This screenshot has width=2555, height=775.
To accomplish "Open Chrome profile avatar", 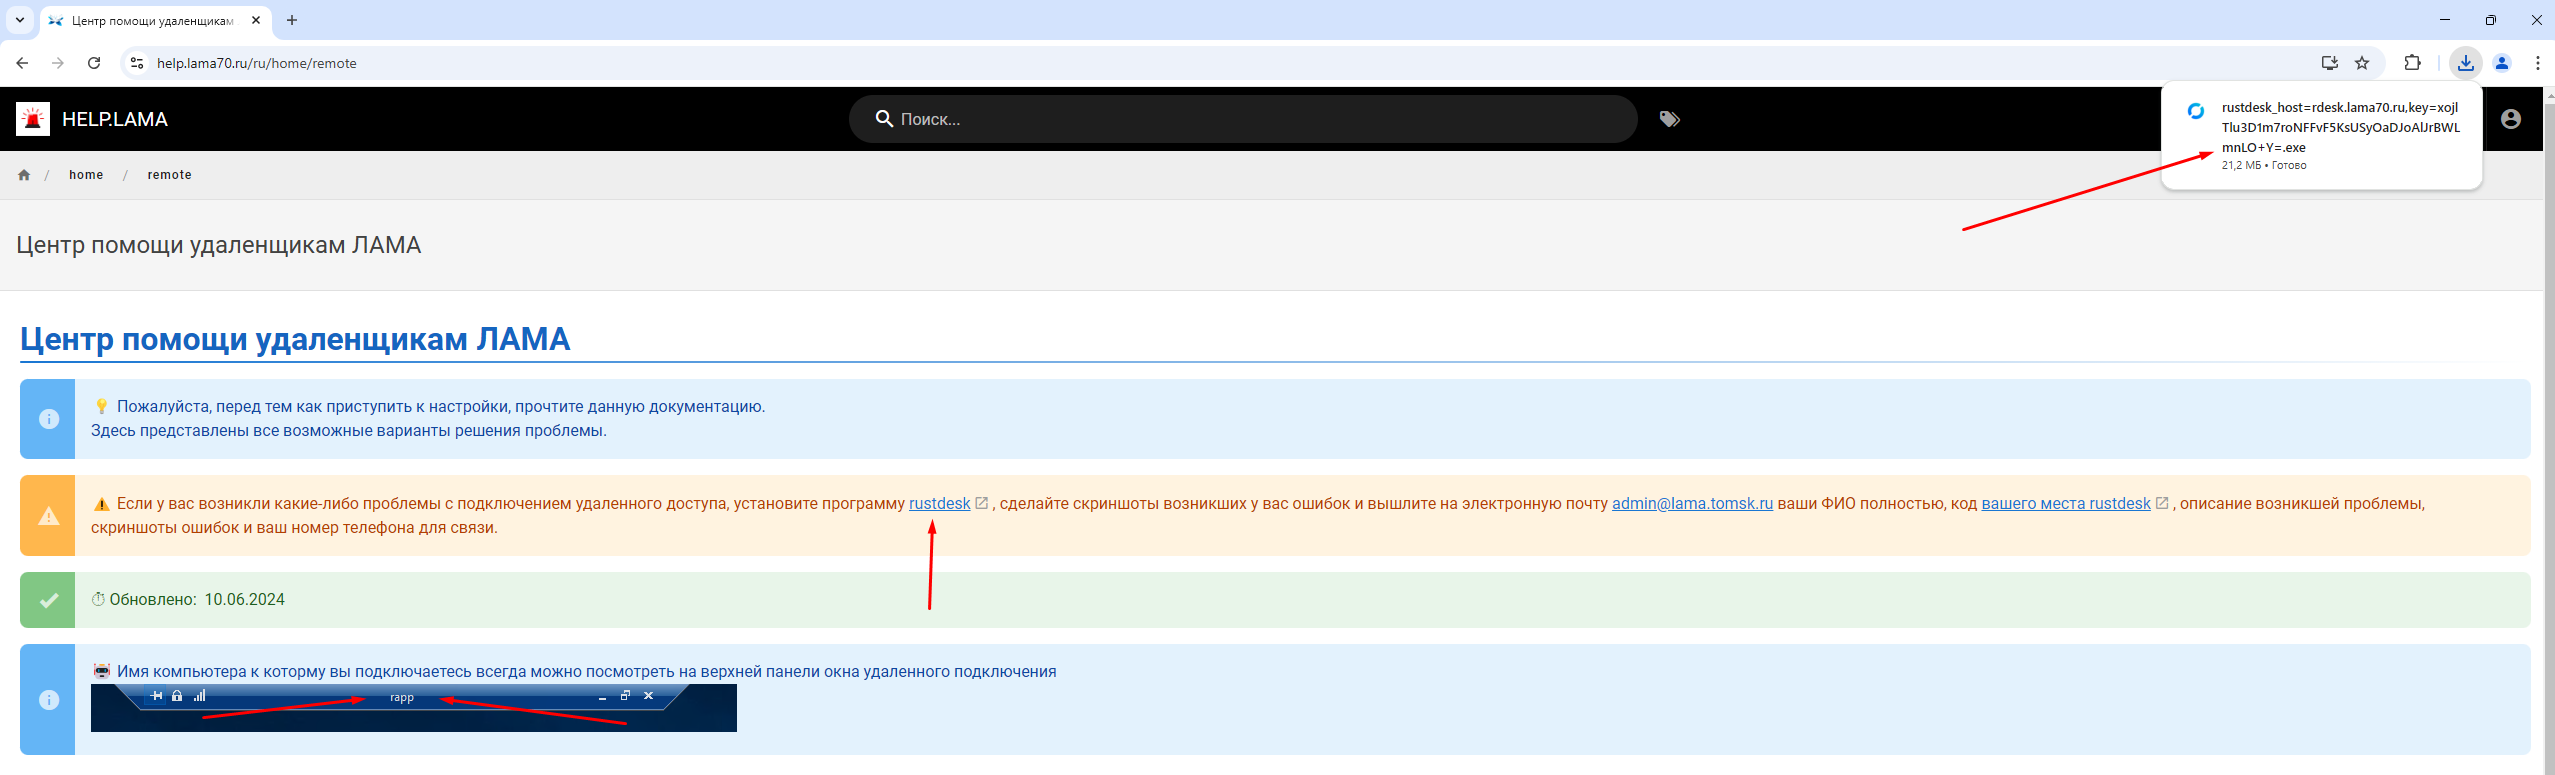I will click(2502, 63).
